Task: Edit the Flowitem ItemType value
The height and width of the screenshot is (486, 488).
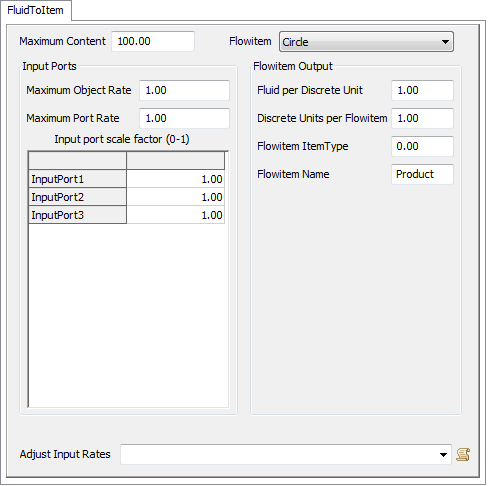Action: click(x=422, y=146)
